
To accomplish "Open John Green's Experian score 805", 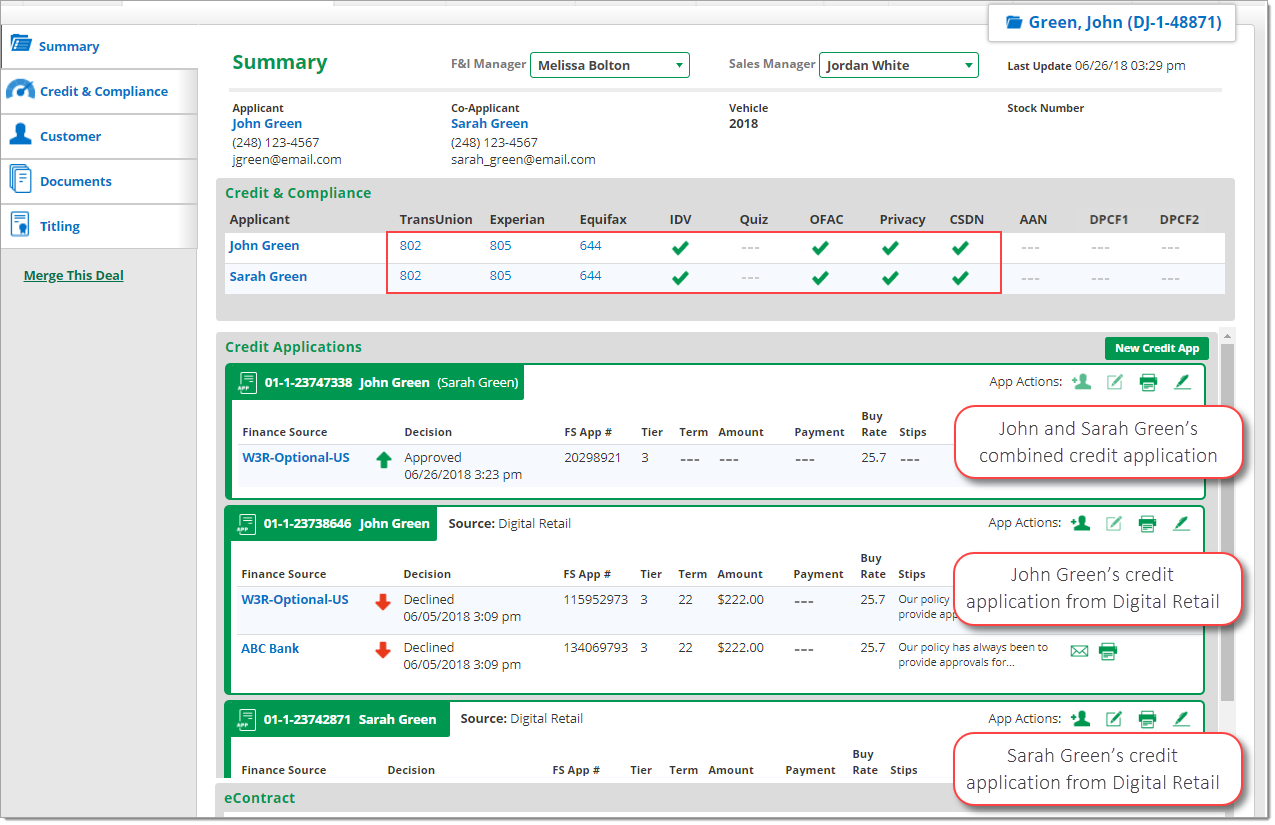I will click(500, 246).
